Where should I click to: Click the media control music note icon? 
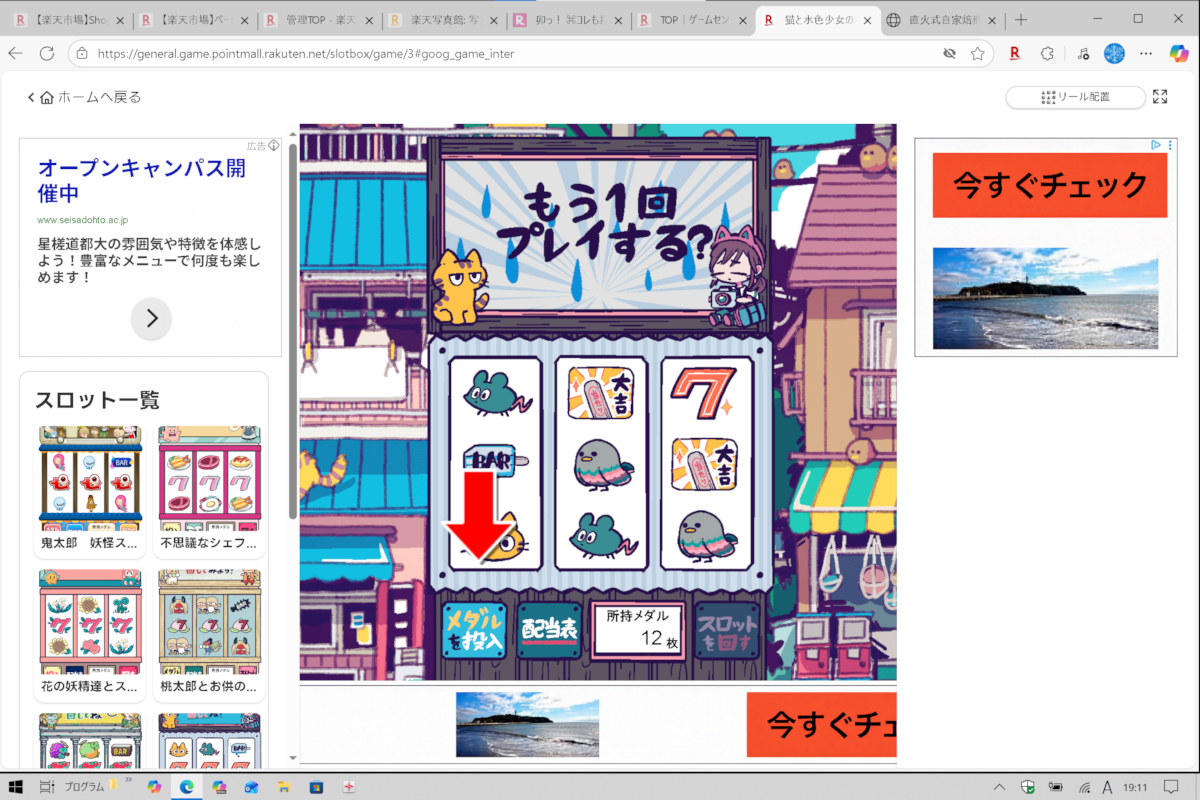pyautogui.click(x=1083, y=54)
